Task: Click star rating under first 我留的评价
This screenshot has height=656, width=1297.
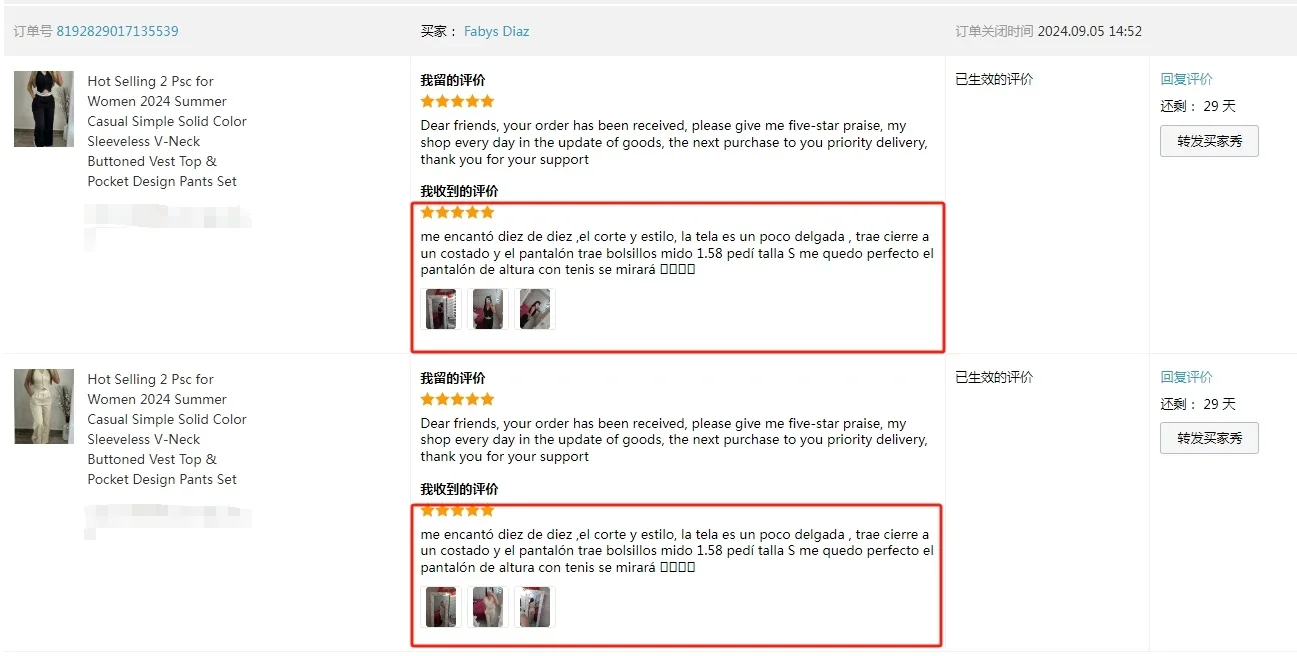Action: pos(457,101)
